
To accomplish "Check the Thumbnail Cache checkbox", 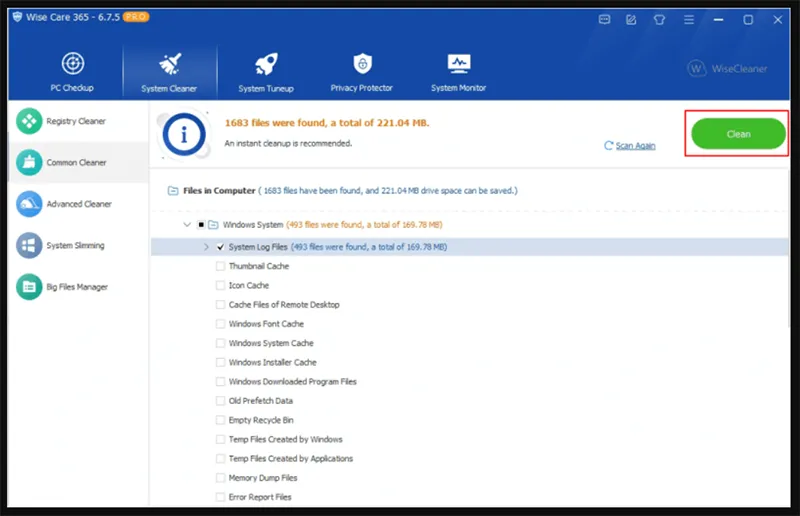I will (x=220, y=266).
